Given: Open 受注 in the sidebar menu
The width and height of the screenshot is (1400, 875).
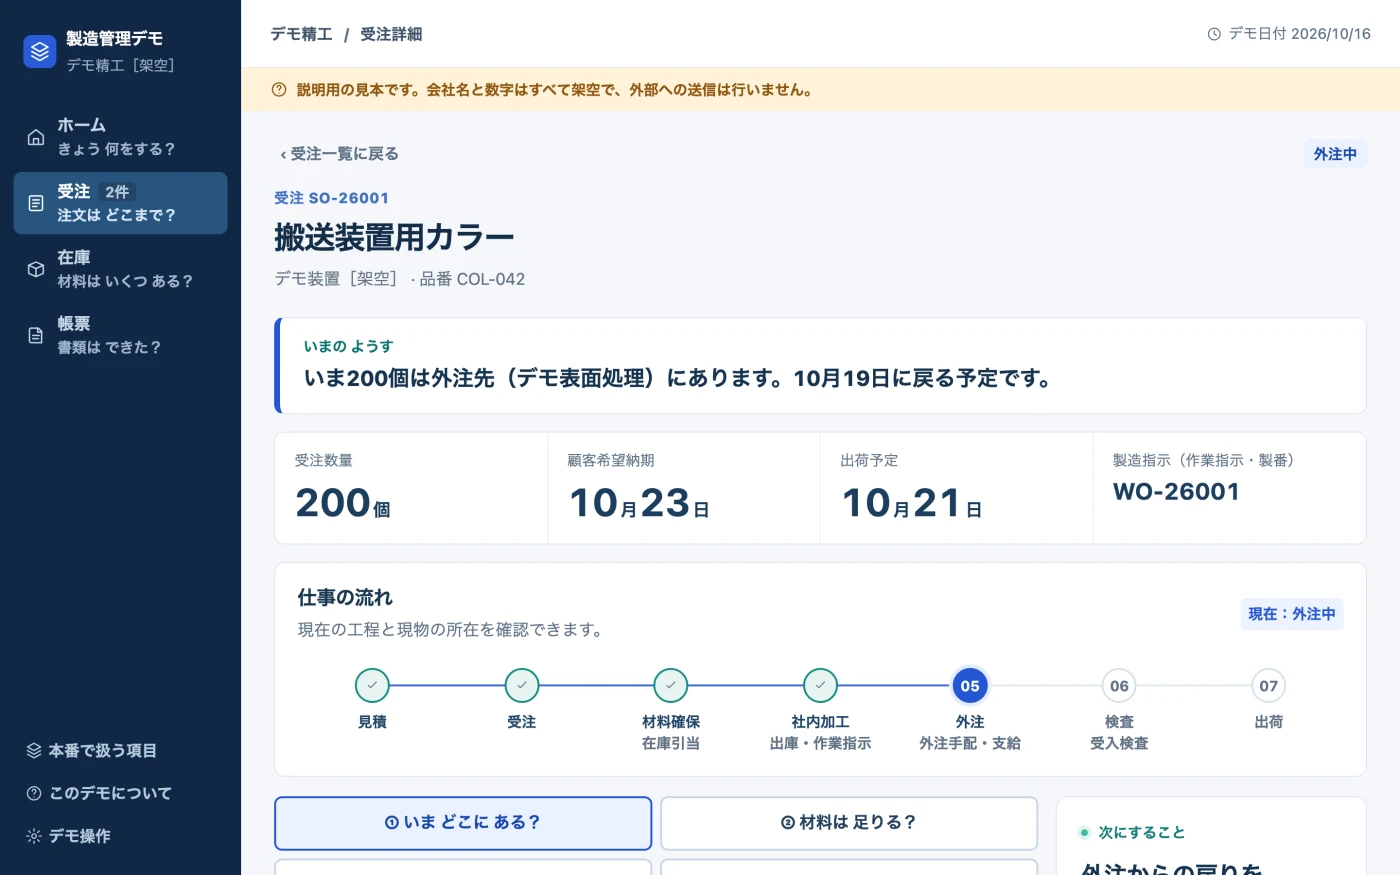Looking at the screenshot, I should [x=120, y=203].
